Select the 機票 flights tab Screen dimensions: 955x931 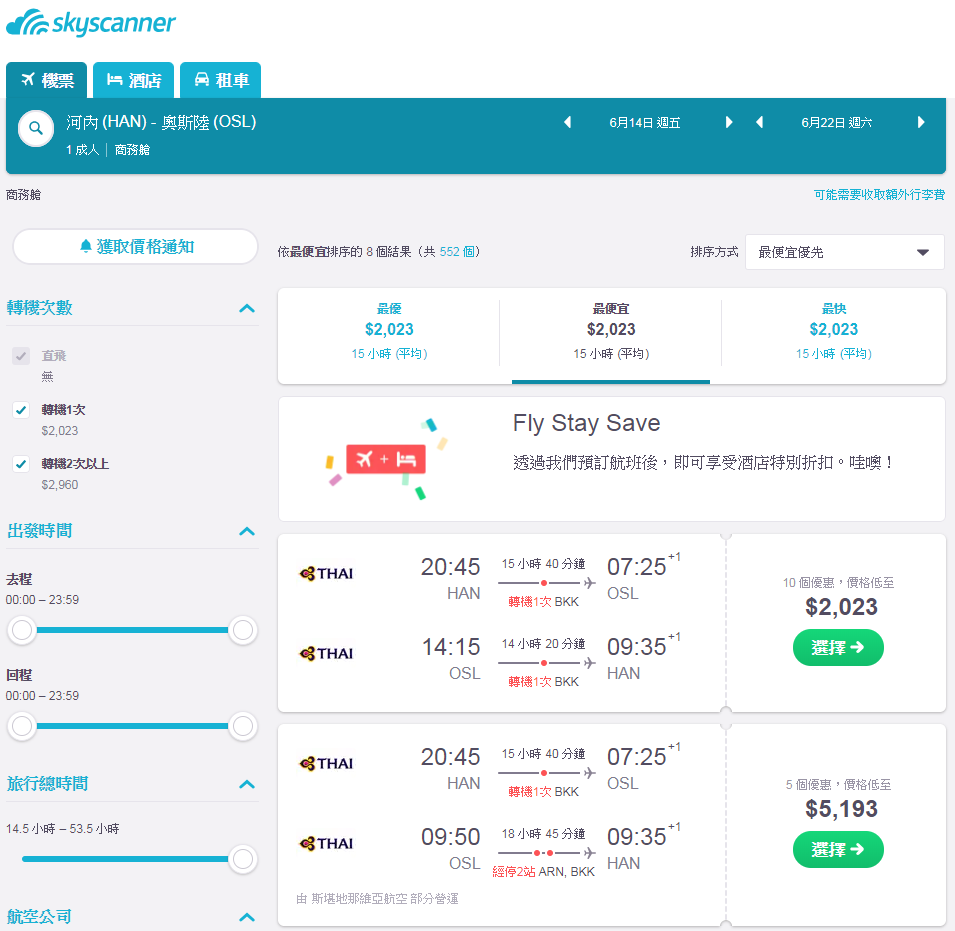(x=46, y=80)
